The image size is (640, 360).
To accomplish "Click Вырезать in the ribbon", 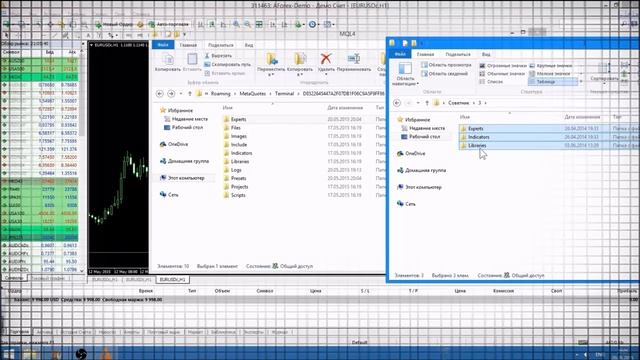I will (218, 56).
